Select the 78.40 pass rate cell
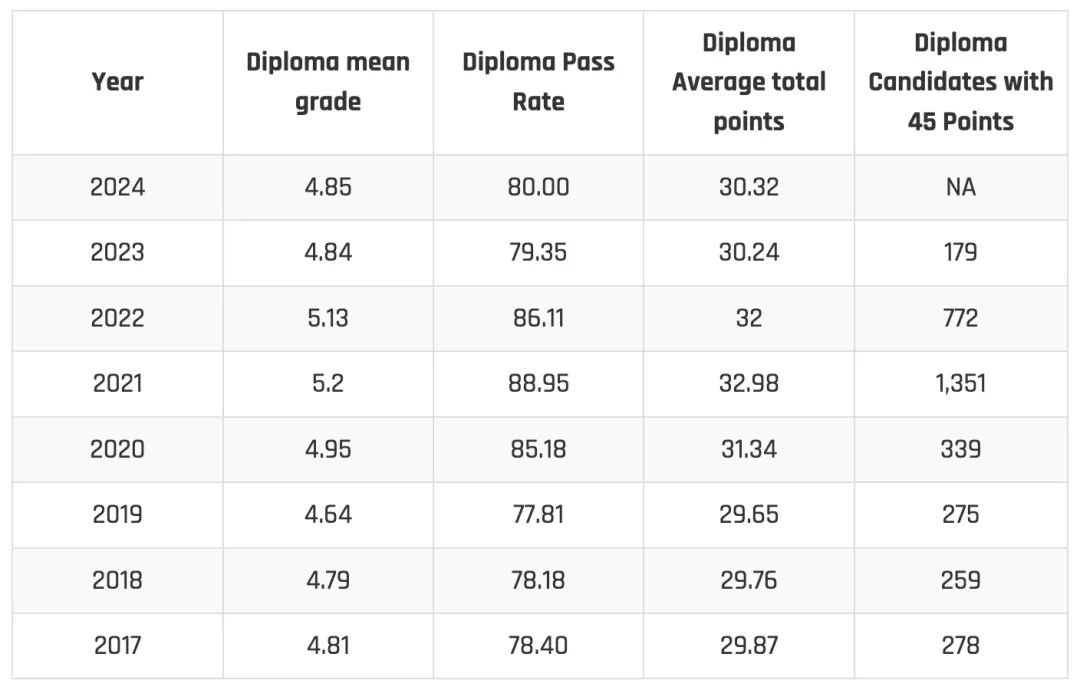Image resolution: width=1080 pixels, height=690 pixels. (x=538, y=646)
